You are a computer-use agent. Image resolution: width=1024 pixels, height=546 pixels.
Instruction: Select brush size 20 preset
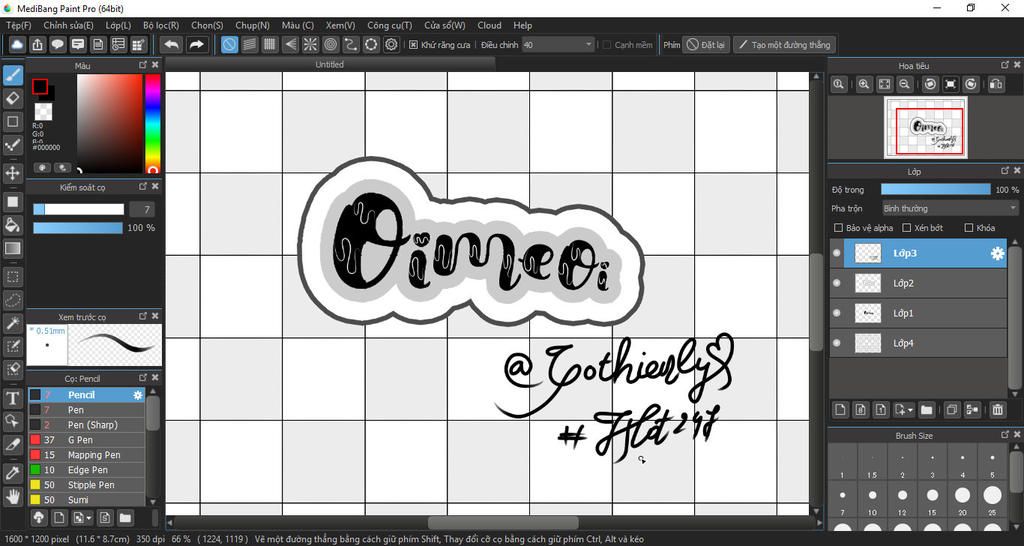click(x=962, y=496)
